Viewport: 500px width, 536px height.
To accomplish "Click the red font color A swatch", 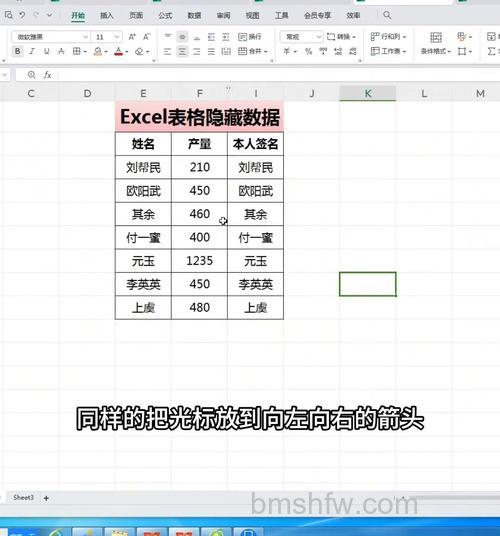I will pyautogui.click(x=119, y=51).
